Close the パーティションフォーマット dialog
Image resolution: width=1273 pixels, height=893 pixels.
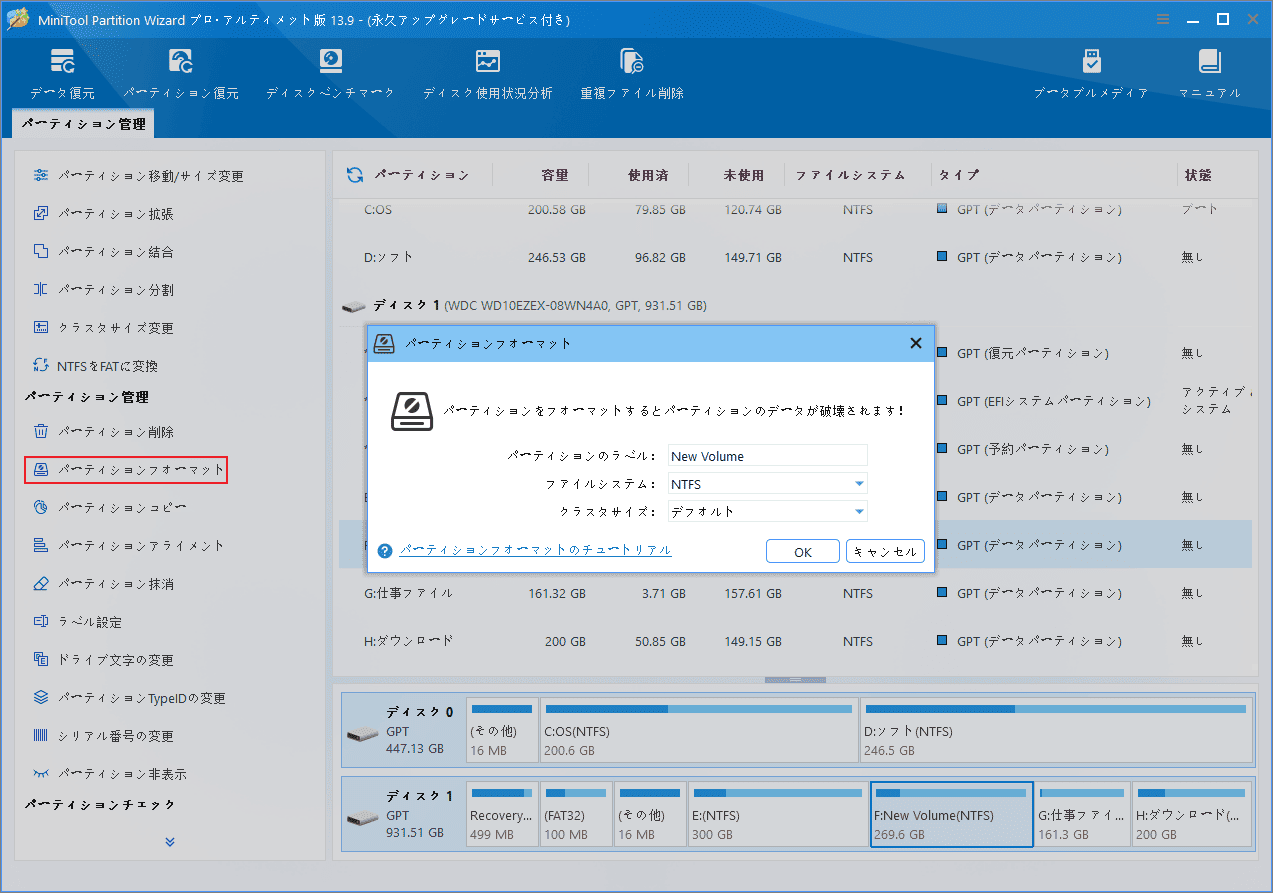[915, 343]
